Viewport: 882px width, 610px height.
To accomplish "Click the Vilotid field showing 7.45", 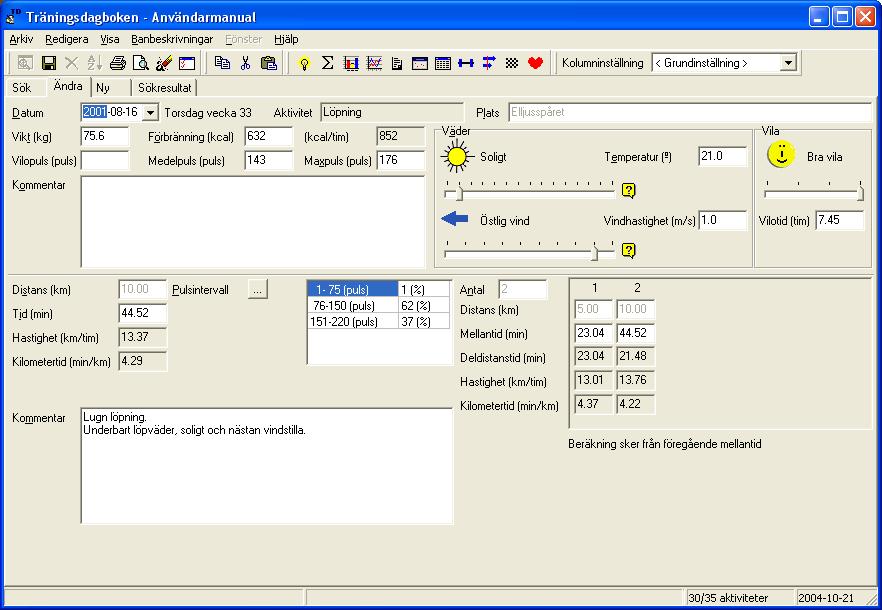I will pos(840,221).
